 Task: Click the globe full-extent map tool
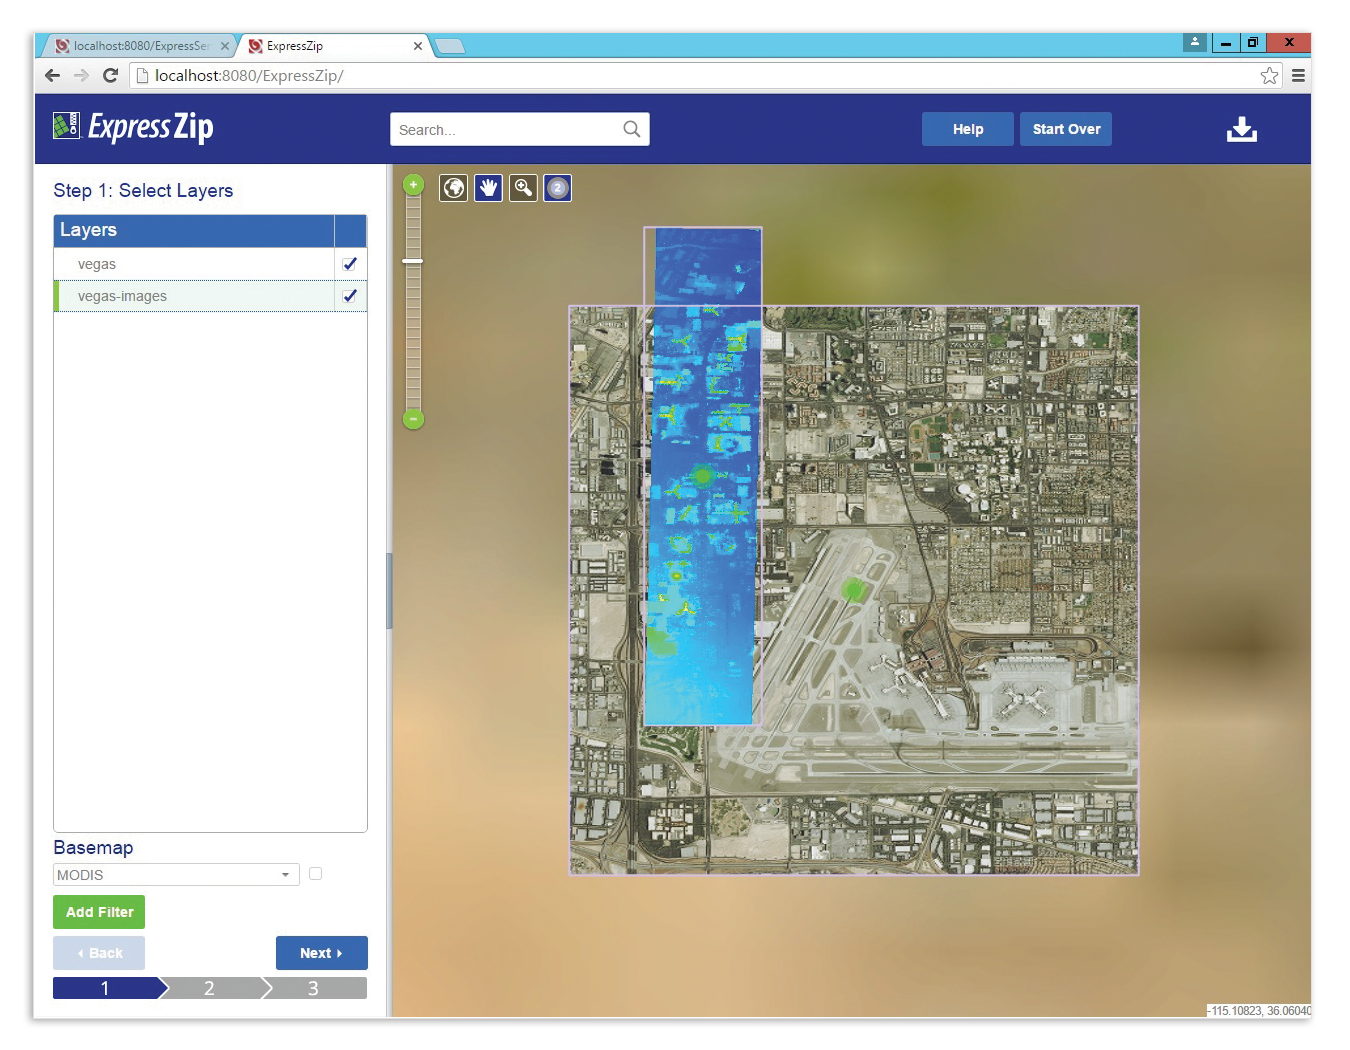(x=454, y=188)
